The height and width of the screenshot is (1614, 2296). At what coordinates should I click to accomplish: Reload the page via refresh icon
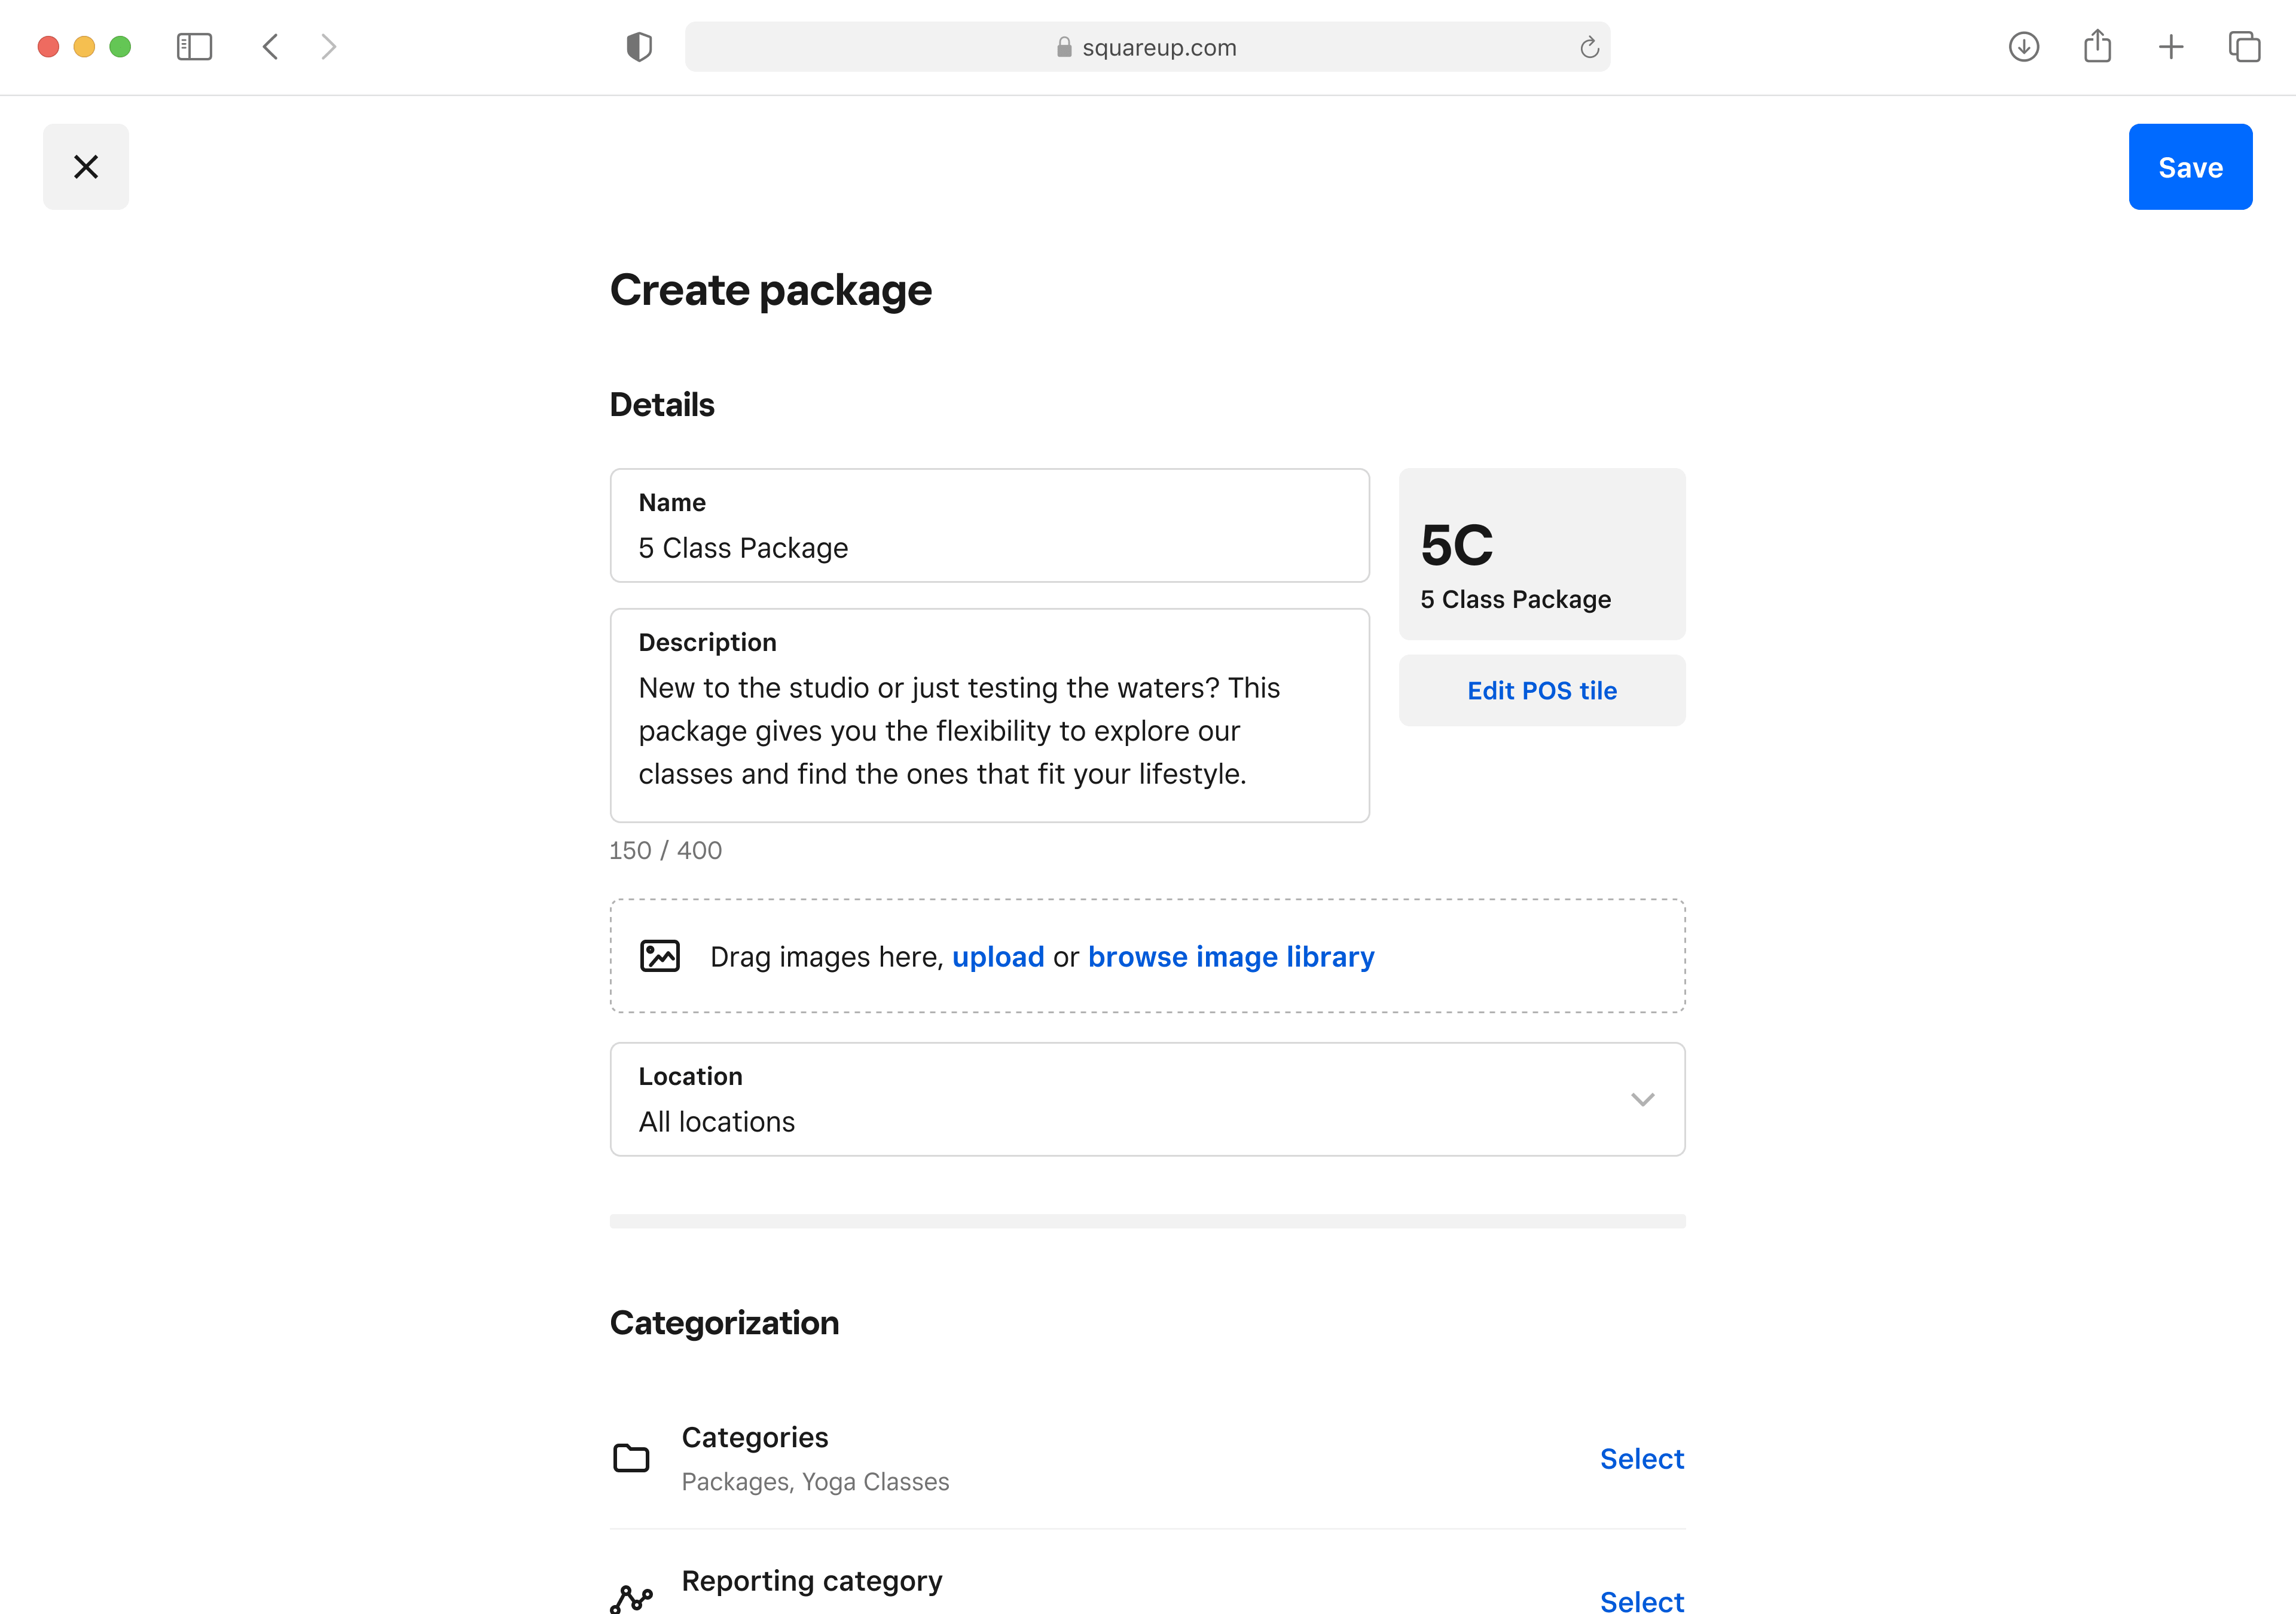(x=1588, y=47)
